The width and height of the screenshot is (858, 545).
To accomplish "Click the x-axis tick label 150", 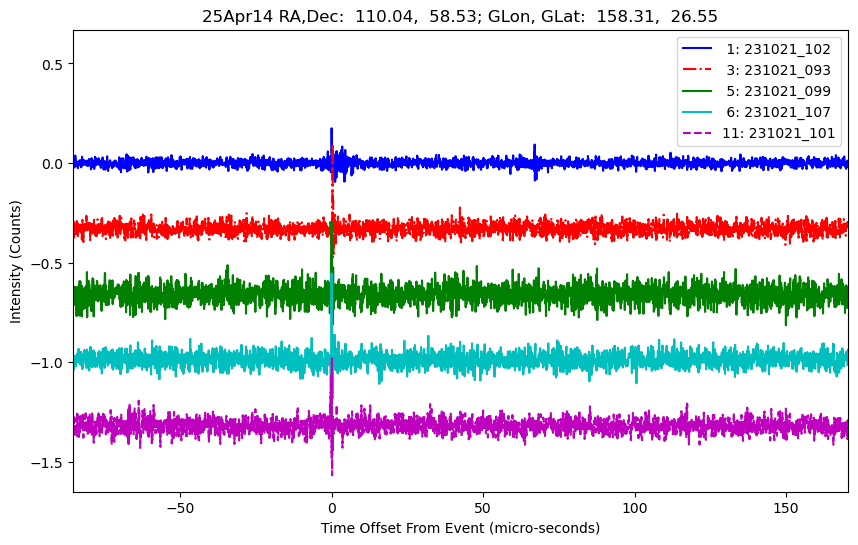I will click(786, 508).
